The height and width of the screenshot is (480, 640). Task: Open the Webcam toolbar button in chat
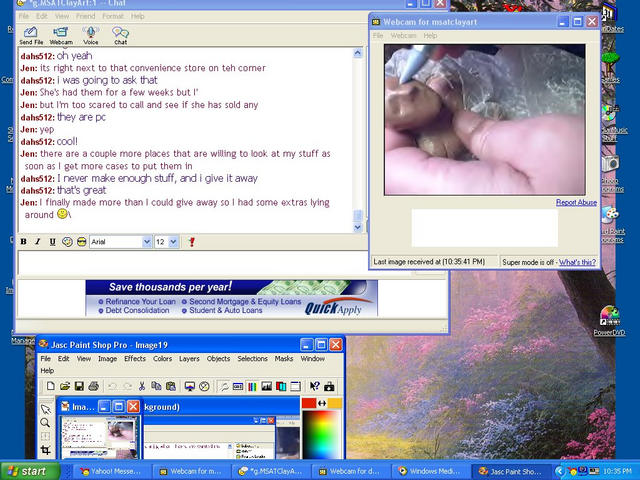61,36
